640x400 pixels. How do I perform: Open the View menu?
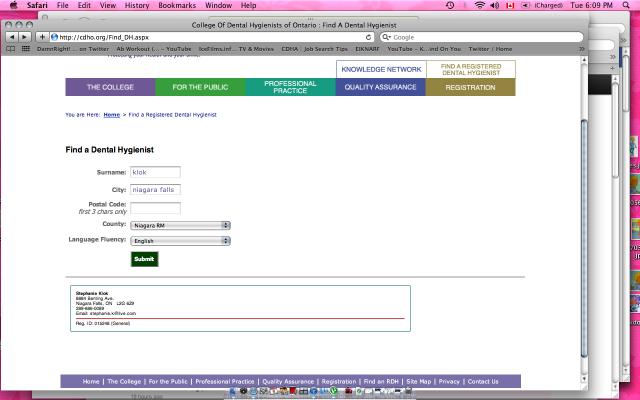pyautogui.click(x=108, y=5)
